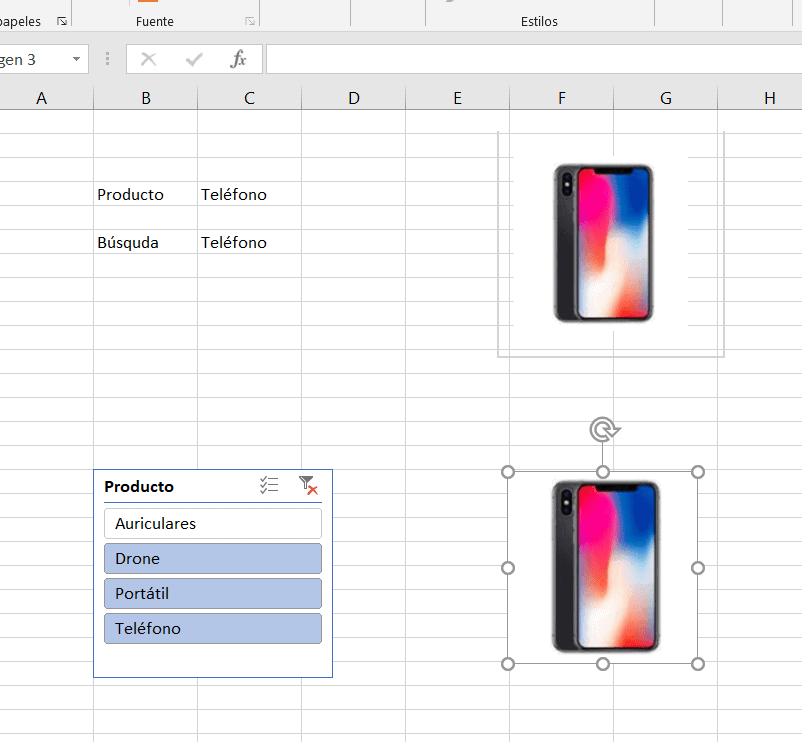Screen dimensions: 802x742
Task: Click the picture's top-left sizing handle
Action: pos(508,472)
